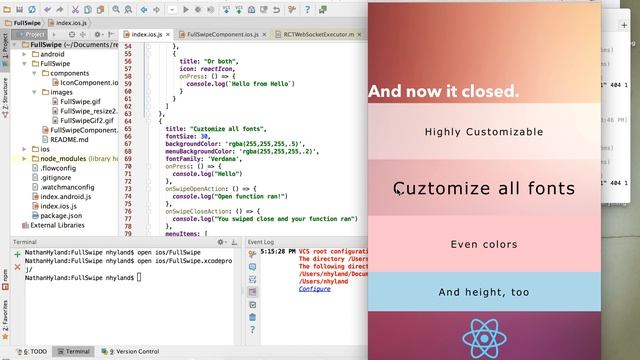
Task: Open the run configuration dropdown
Action: [x=172, y=9]
